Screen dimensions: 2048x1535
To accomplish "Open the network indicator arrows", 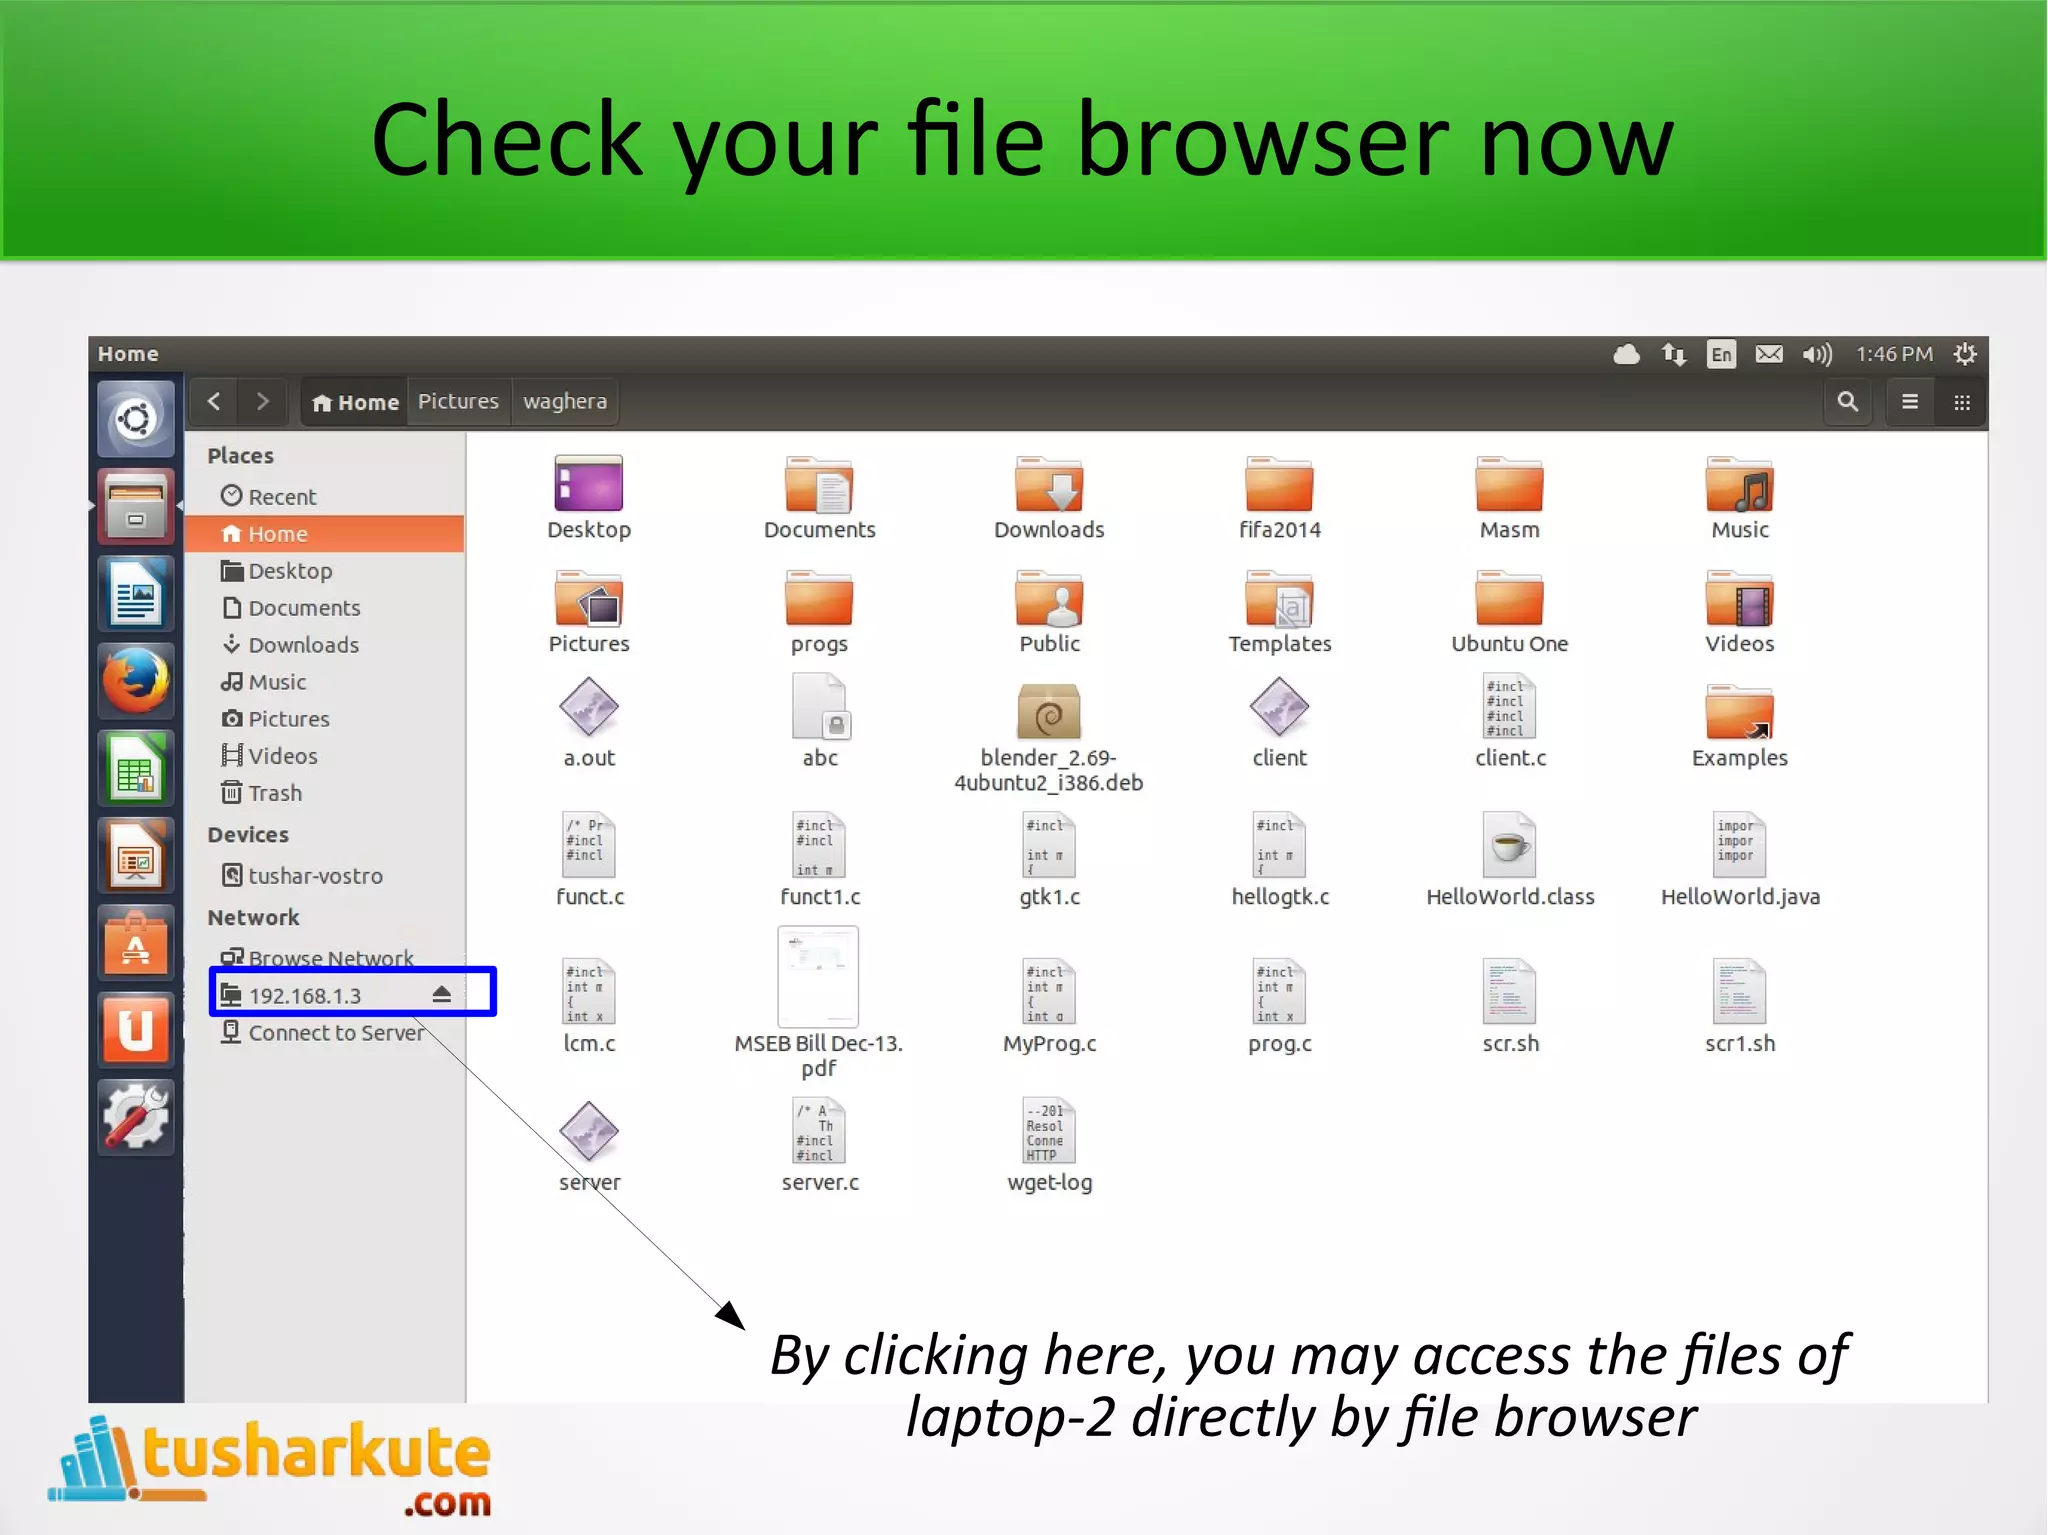I will coord(1674,354).
